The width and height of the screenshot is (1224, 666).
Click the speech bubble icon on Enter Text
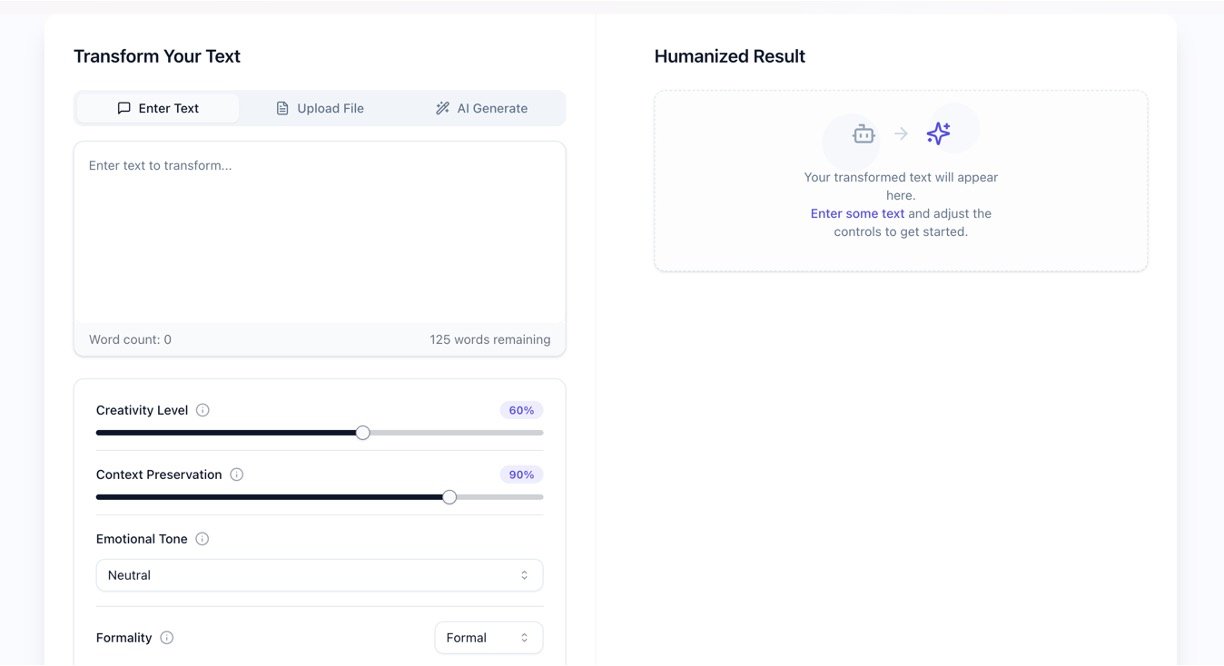click(124, 108)
